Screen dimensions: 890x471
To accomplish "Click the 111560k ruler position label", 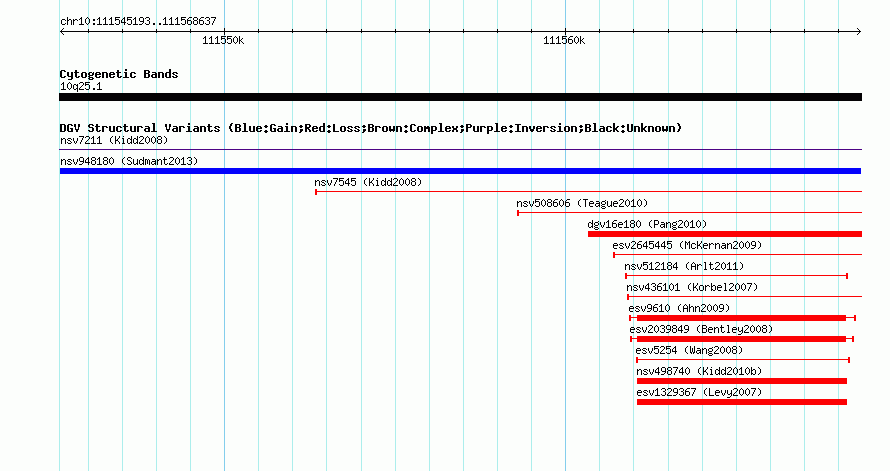I will 564,40.
